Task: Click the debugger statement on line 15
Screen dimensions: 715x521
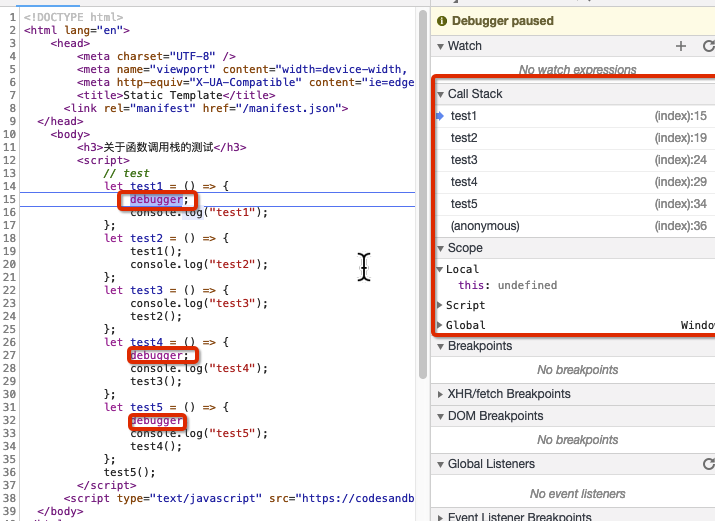Action: click(159, 199)
